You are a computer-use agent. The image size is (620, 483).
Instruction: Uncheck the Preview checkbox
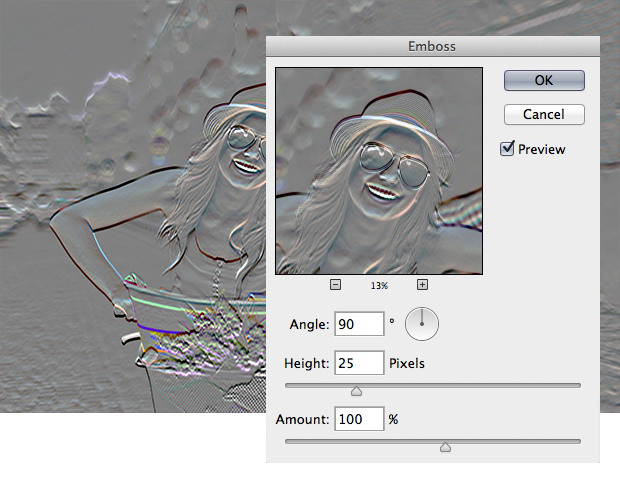507,149
